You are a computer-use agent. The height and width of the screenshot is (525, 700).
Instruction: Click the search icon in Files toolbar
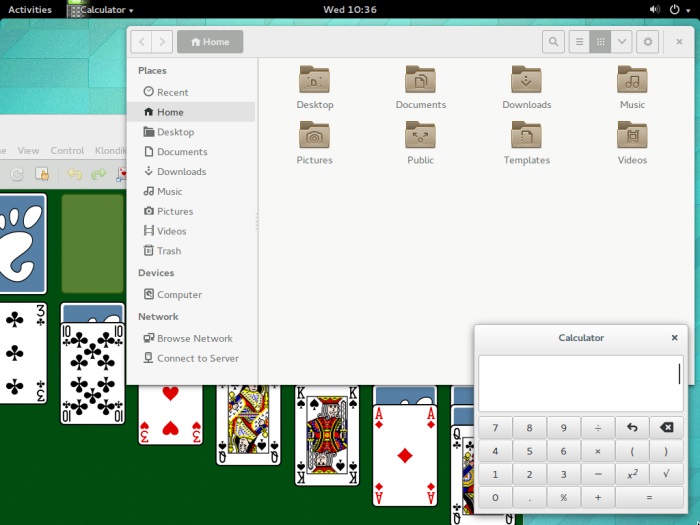pyautogui.click(x=553, y=42)
